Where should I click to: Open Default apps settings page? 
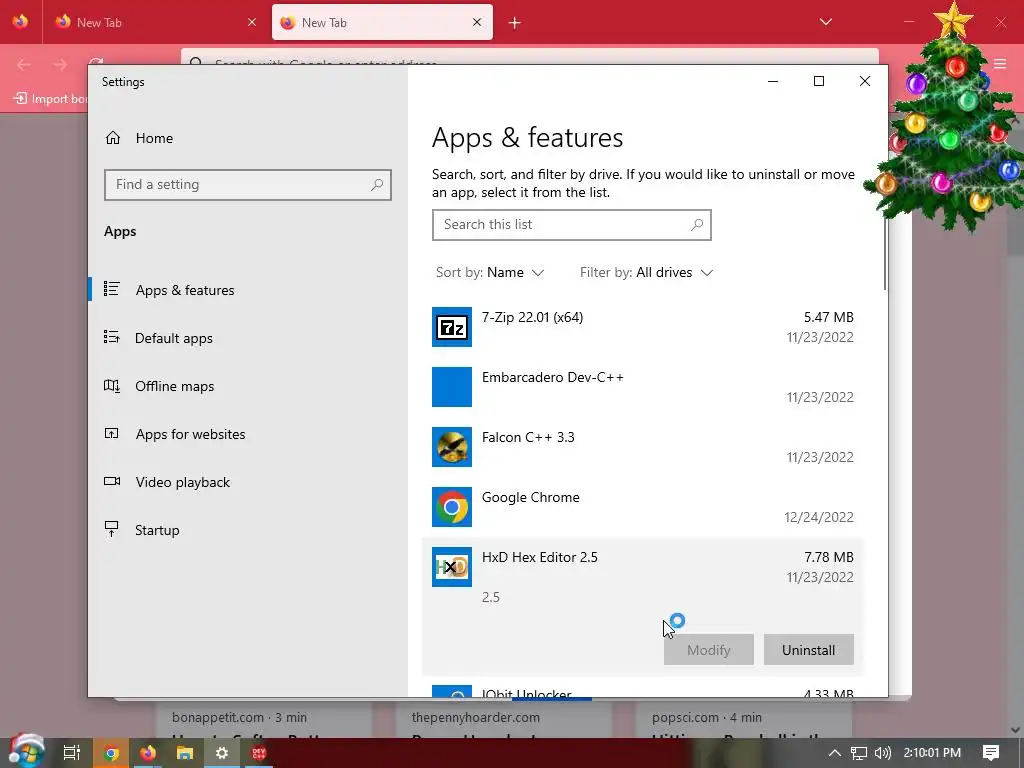pos(174,338)
